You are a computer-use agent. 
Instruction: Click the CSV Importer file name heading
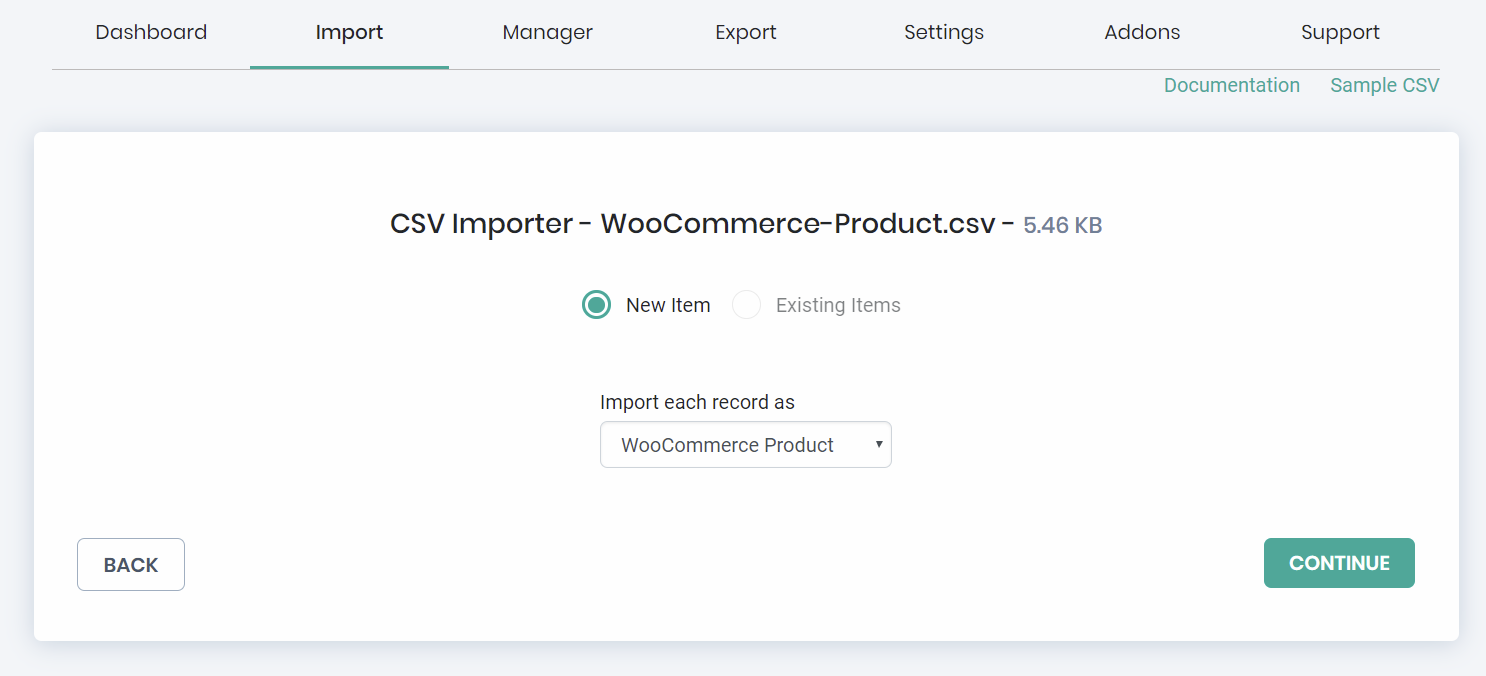tap(692, 223)
